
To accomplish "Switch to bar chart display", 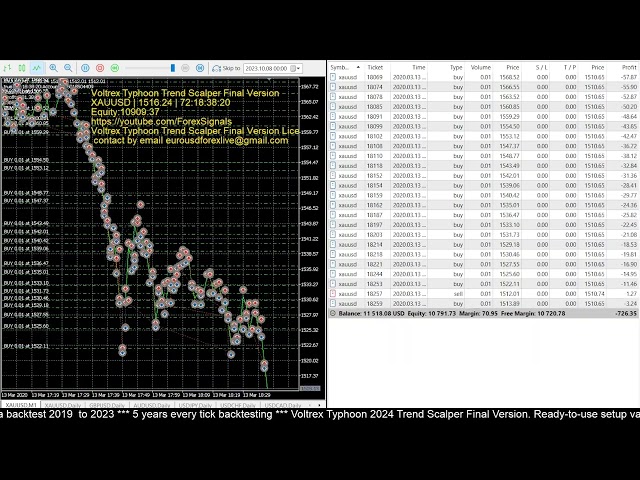I will 7,68.
